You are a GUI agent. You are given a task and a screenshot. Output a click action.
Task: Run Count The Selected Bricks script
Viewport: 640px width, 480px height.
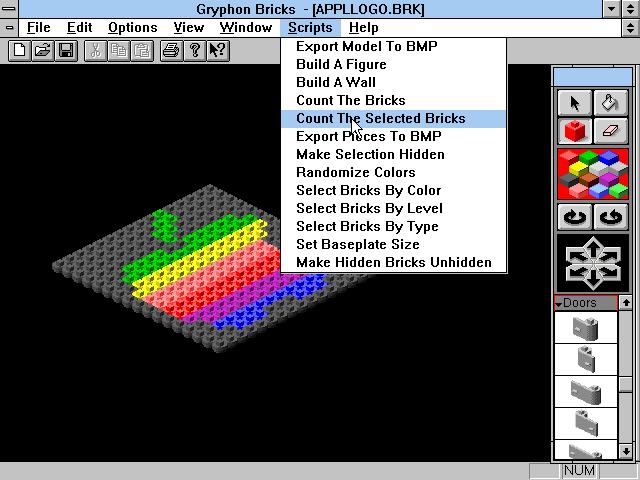click(393, 118)
